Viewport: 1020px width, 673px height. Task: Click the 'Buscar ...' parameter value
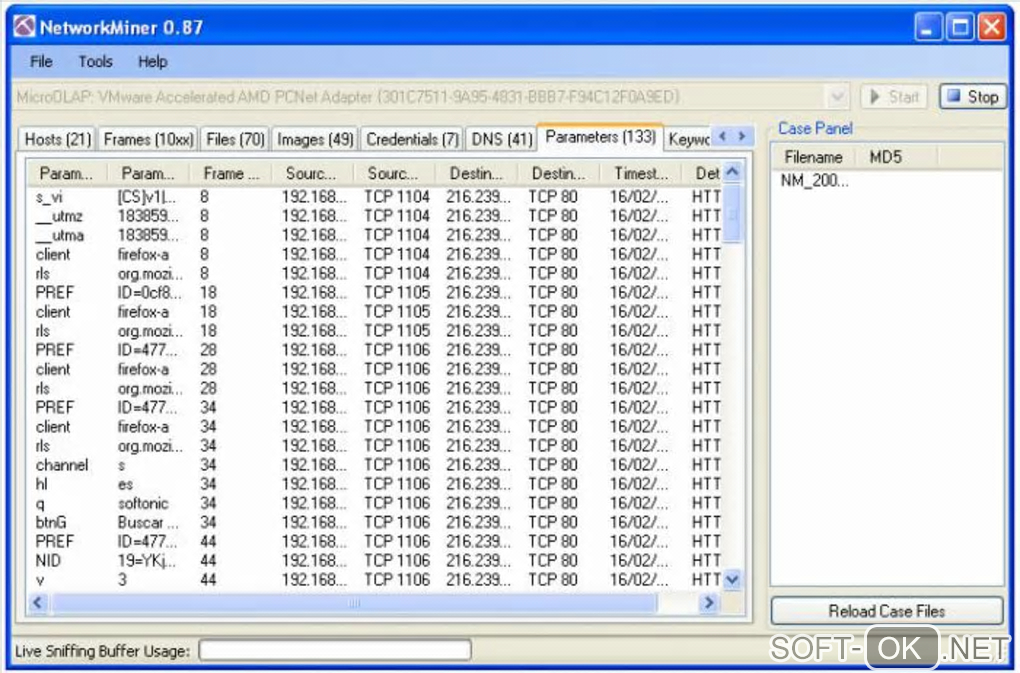point(148,522)
